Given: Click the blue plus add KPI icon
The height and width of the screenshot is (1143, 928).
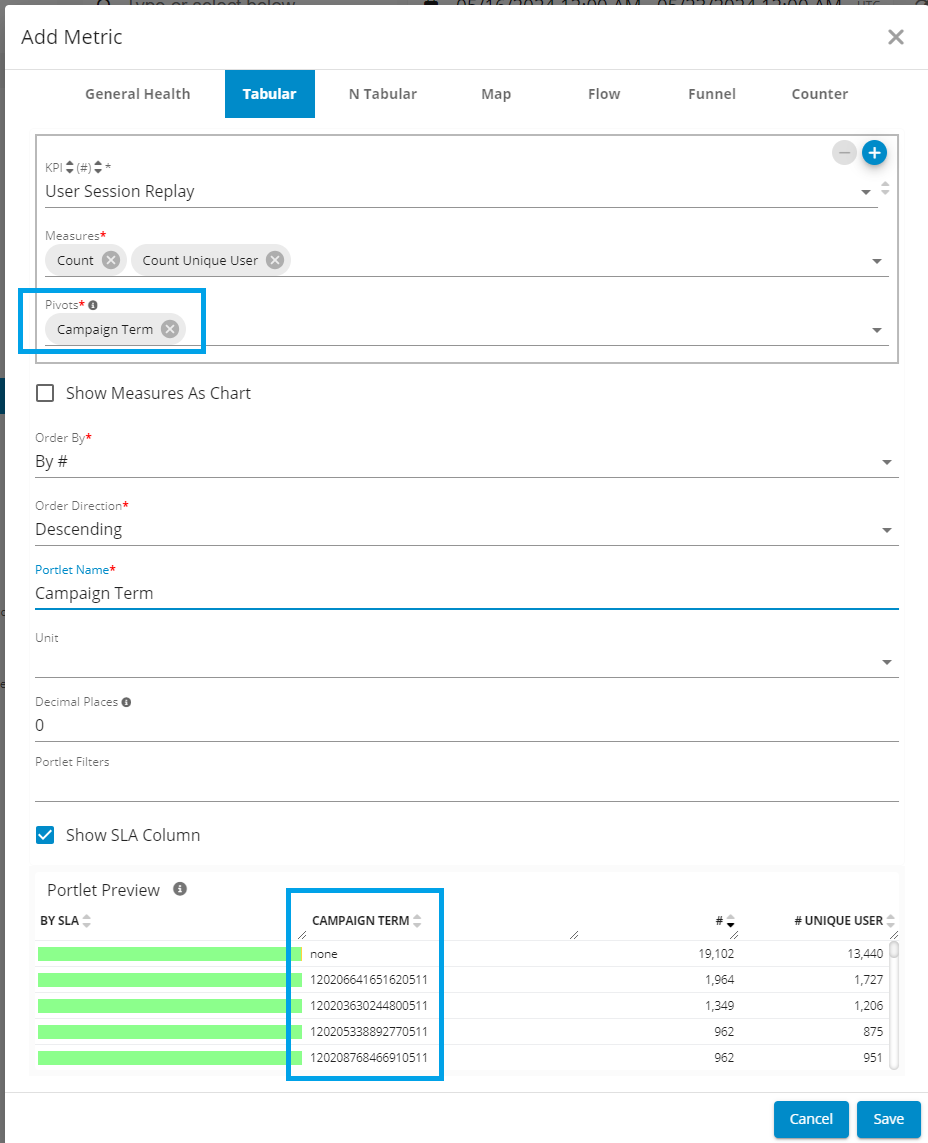Looking at the screenshot, I should point(875,153).
